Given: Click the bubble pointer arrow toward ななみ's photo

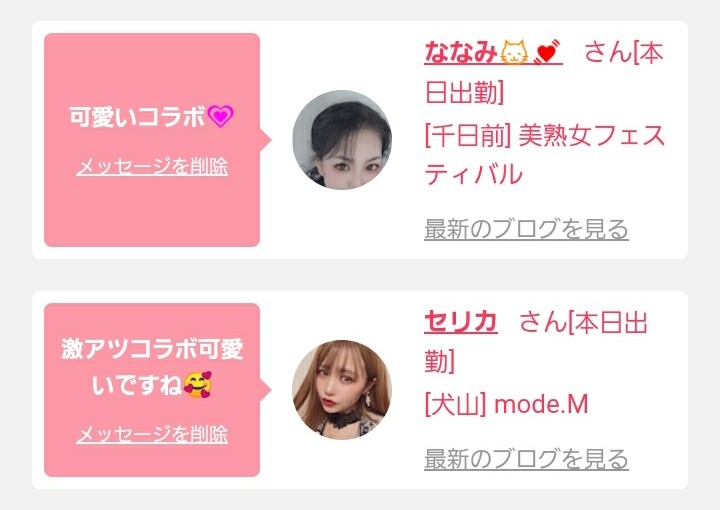Looking at the screenshot, I should (265, 140).
